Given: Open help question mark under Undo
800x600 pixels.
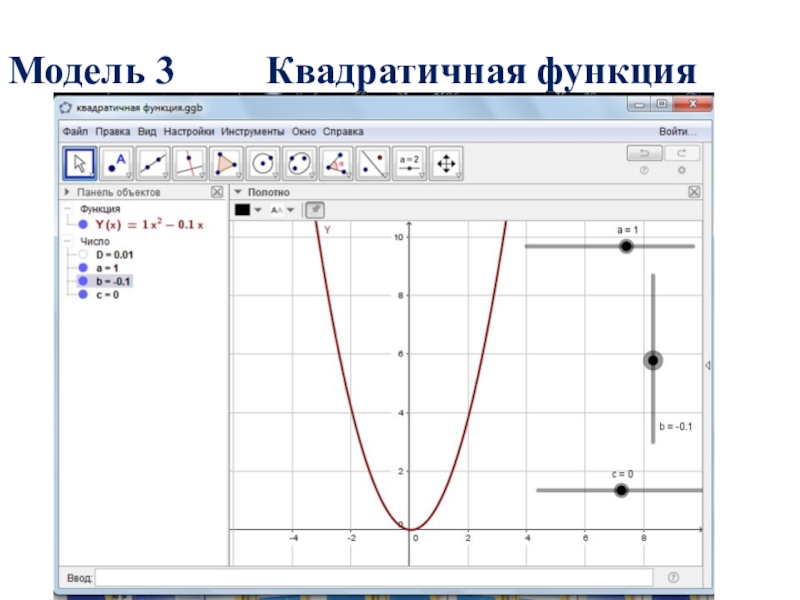Looking at the screenshot, I should click(x=644, y=170).
